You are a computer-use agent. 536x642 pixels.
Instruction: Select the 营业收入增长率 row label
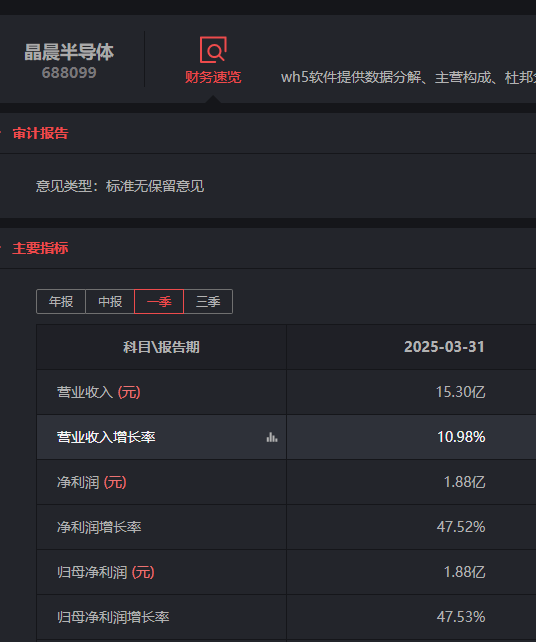click(106, 437)
